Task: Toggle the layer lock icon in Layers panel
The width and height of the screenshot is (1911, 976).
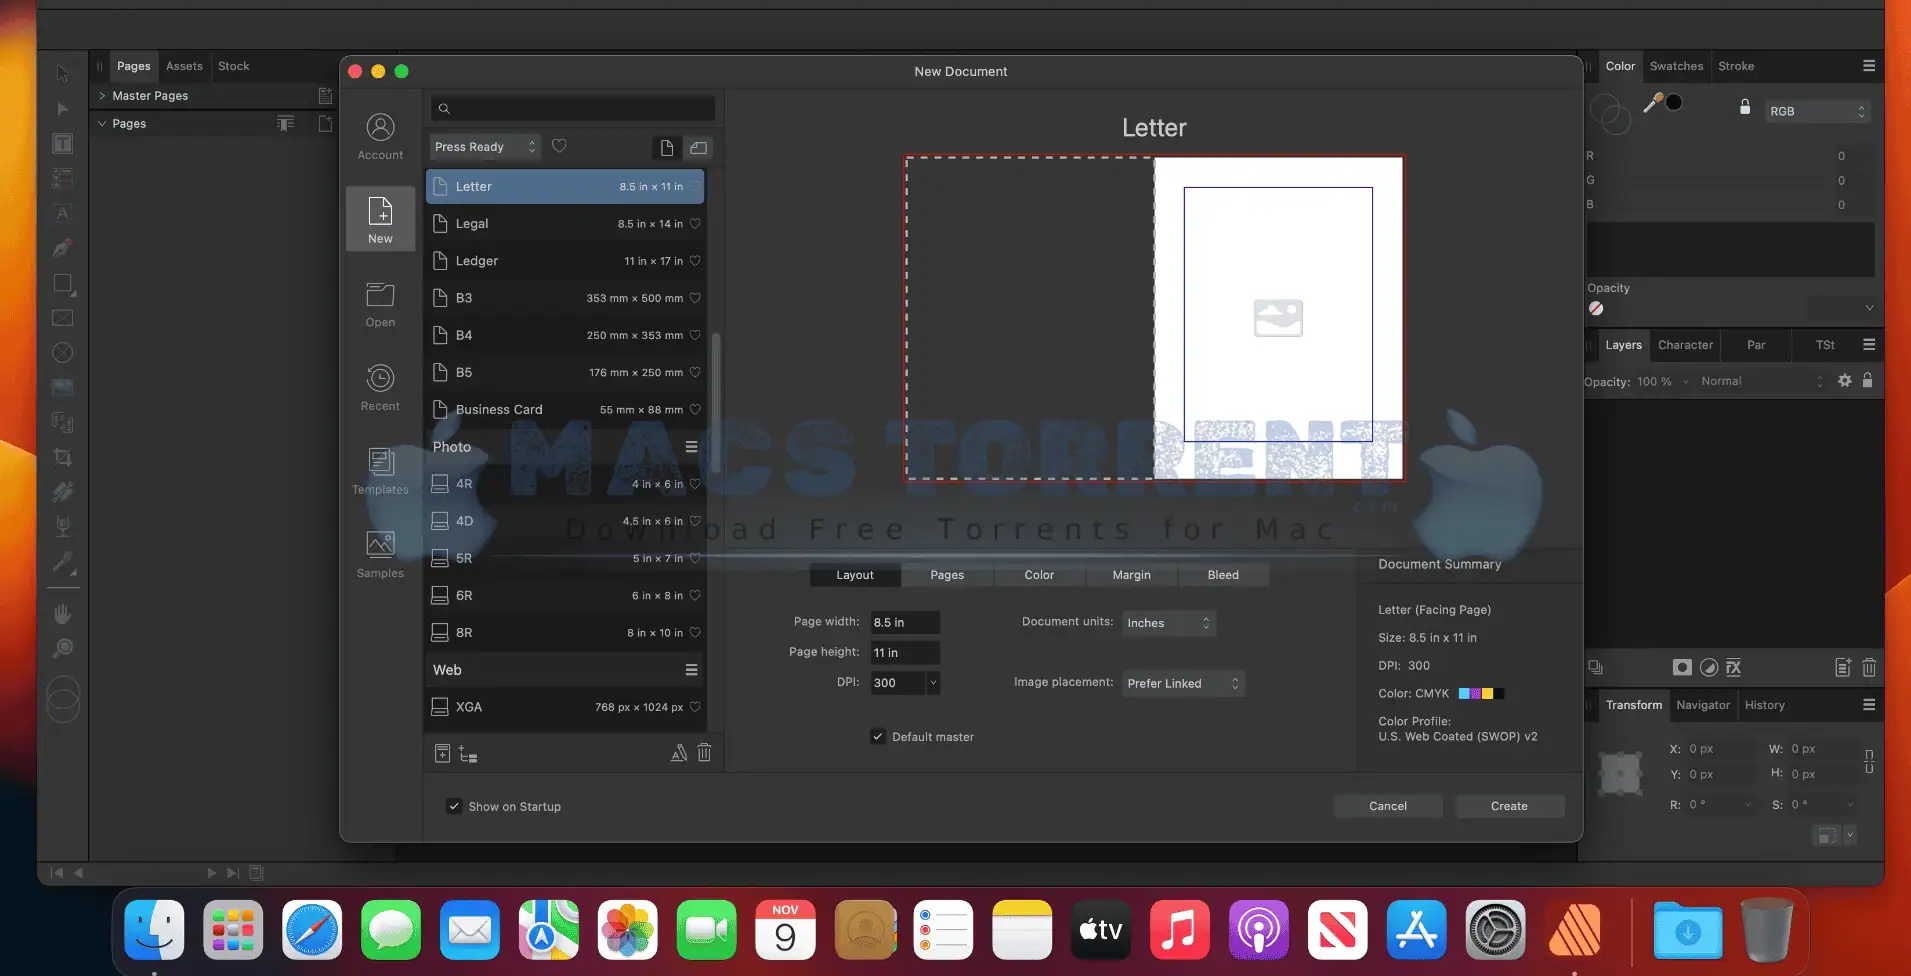Action: tap(1867, 380)
